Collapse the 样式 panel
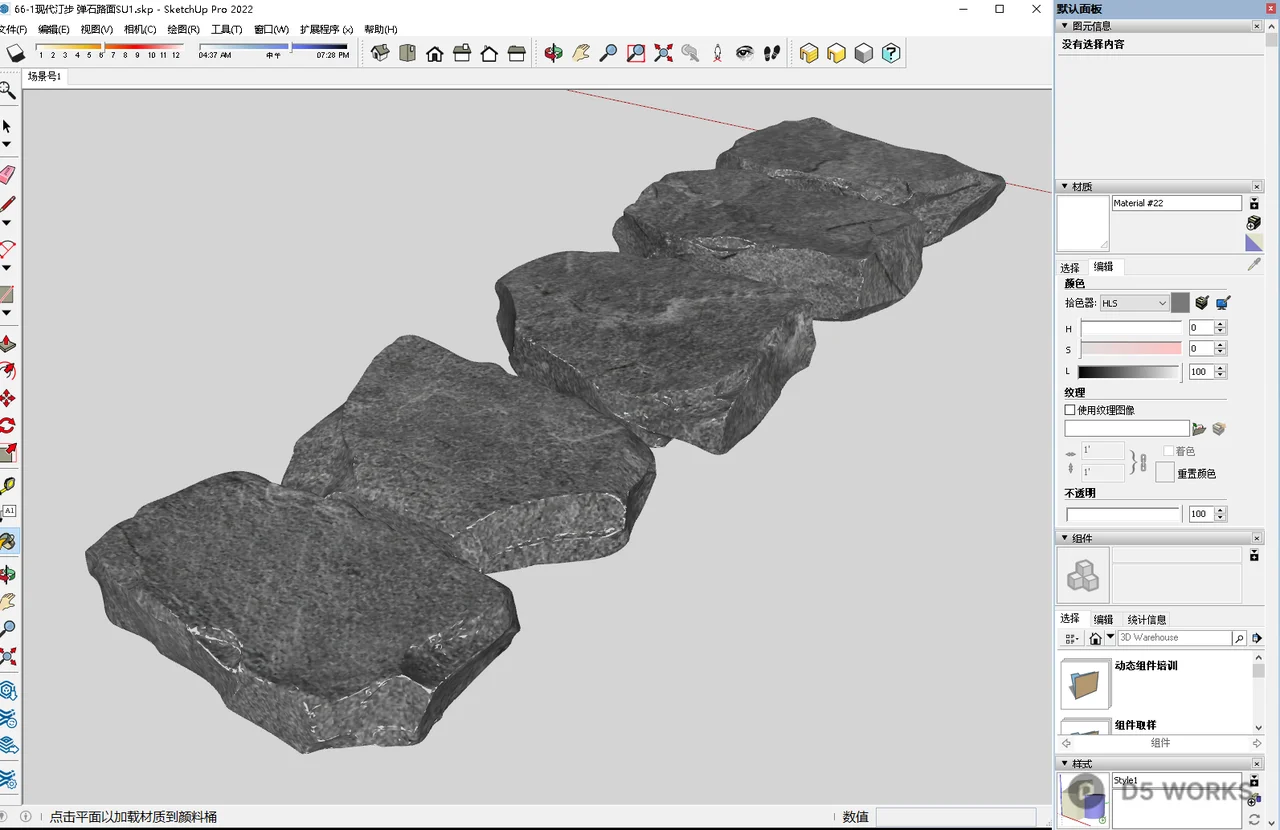This screenshot has width=1280, height=830. click(x=1064, y=764)
